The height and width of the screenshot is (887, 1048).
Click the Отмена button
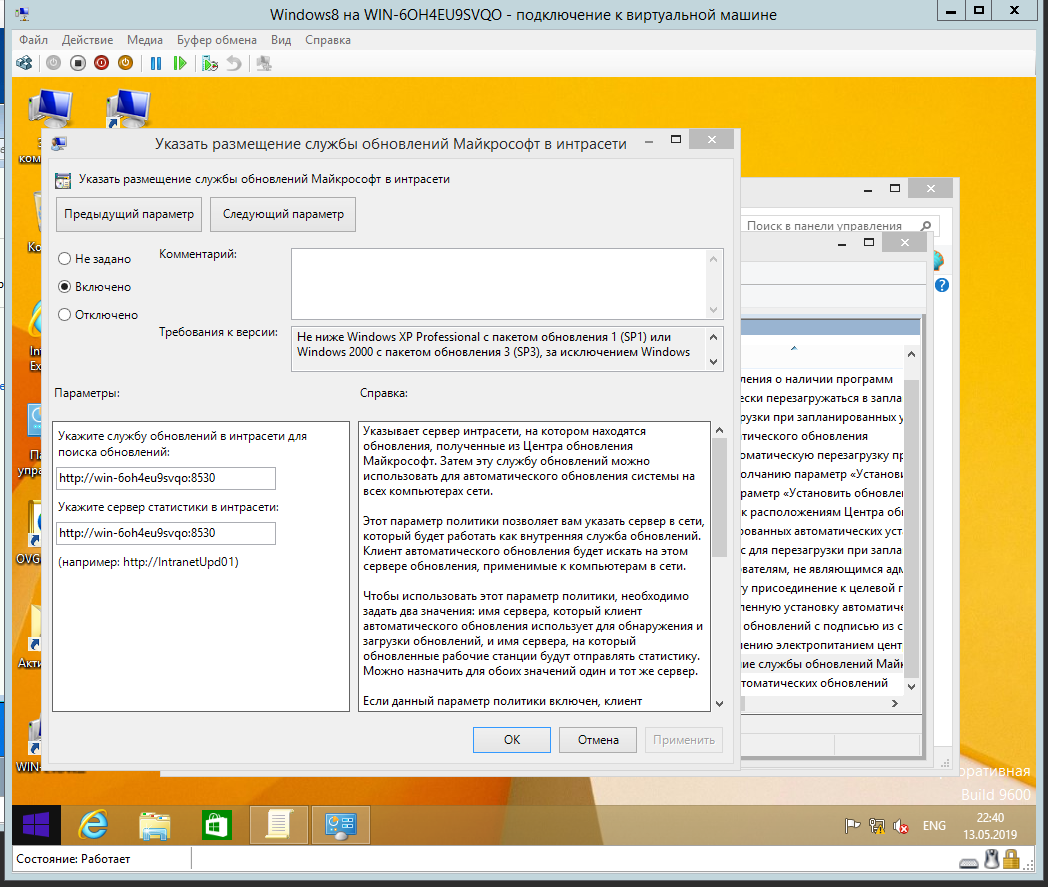pos(598,740)
